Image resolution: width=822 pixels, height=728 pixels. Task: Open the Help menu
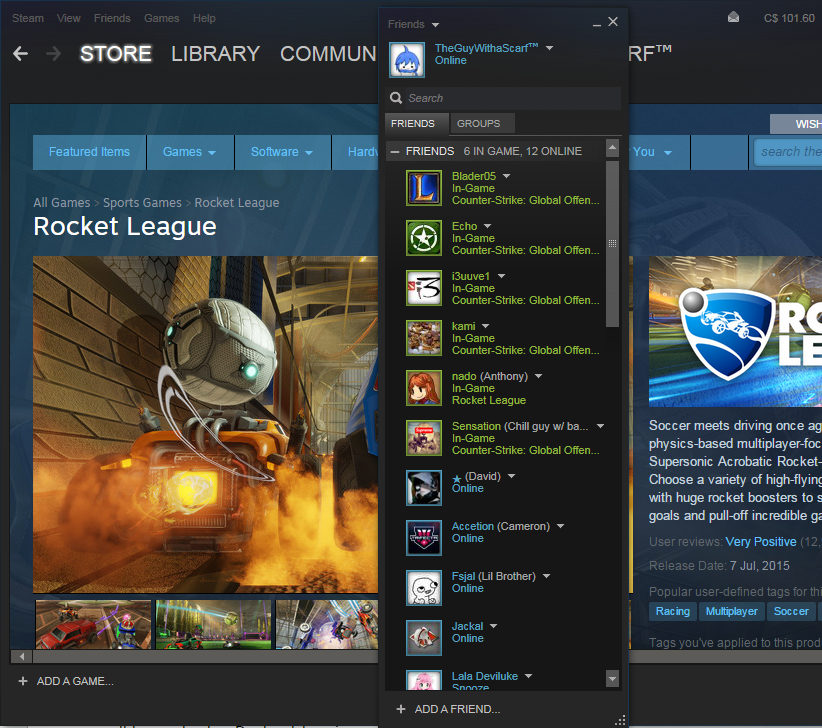click(204, 18)
